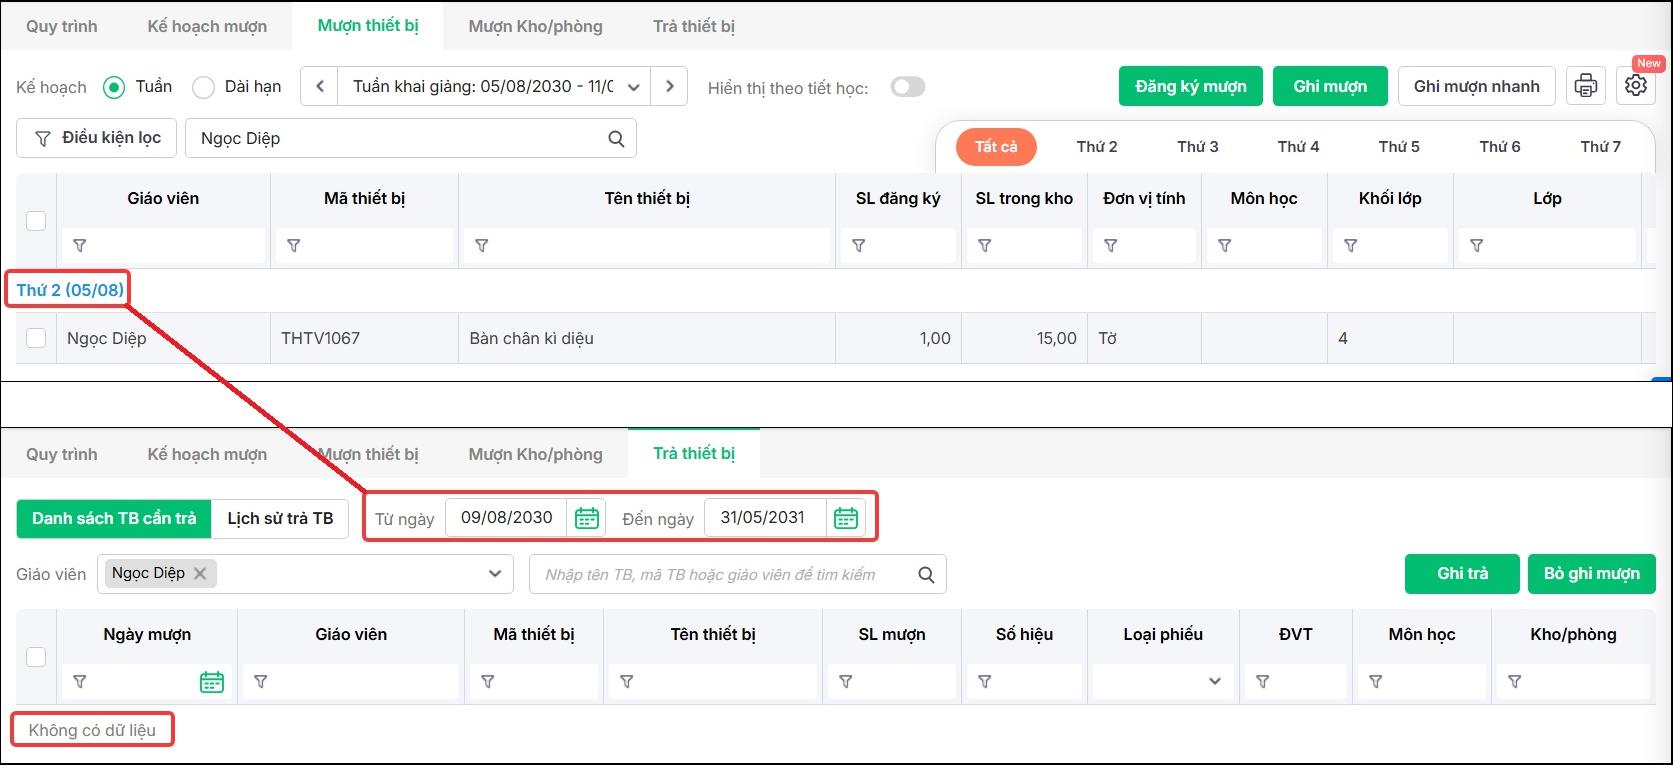Click calendar icon in Ngày mượn filter

click(x=212, y=682)
